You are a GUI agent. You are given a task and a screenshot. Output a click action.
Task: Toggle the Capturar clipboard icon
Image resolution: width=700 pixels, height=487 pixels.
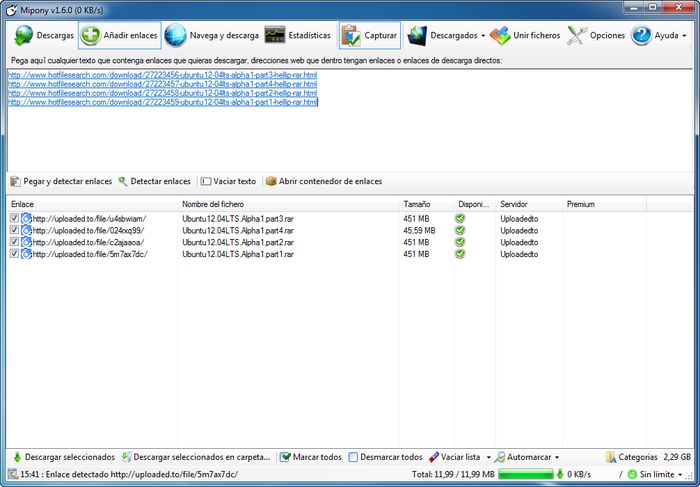pos(351,35)
